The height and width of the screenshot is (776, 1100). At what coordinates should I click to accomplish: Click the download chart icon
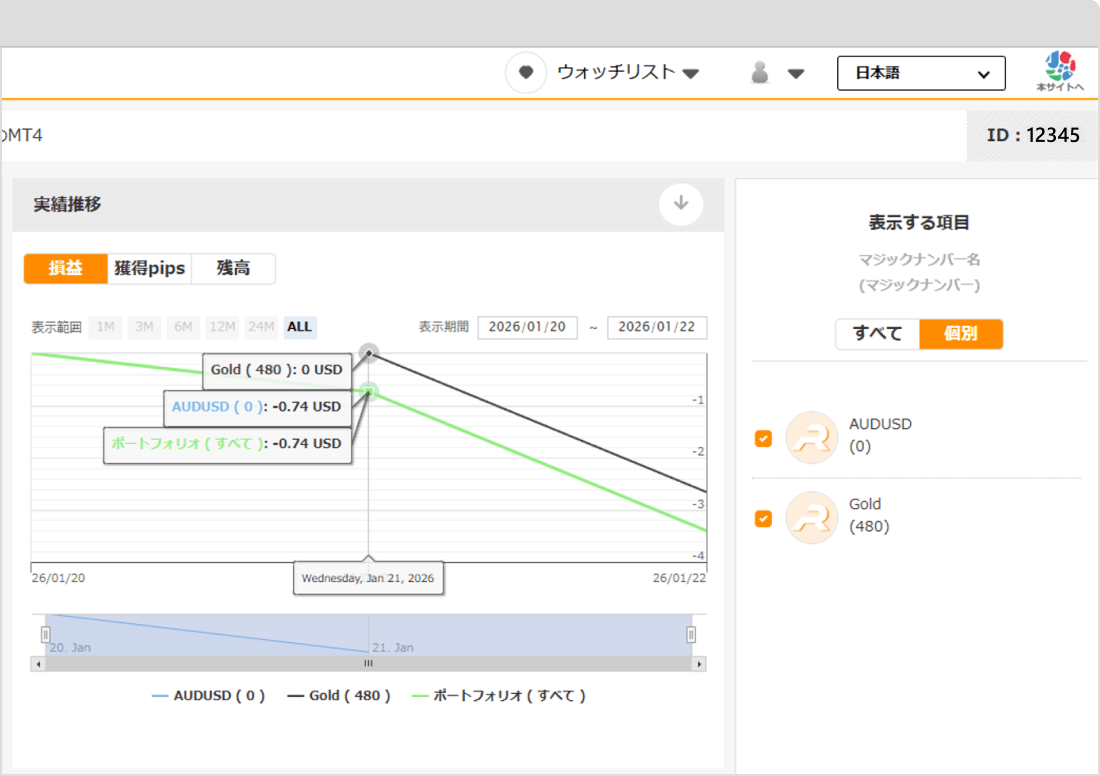[681, 203]
